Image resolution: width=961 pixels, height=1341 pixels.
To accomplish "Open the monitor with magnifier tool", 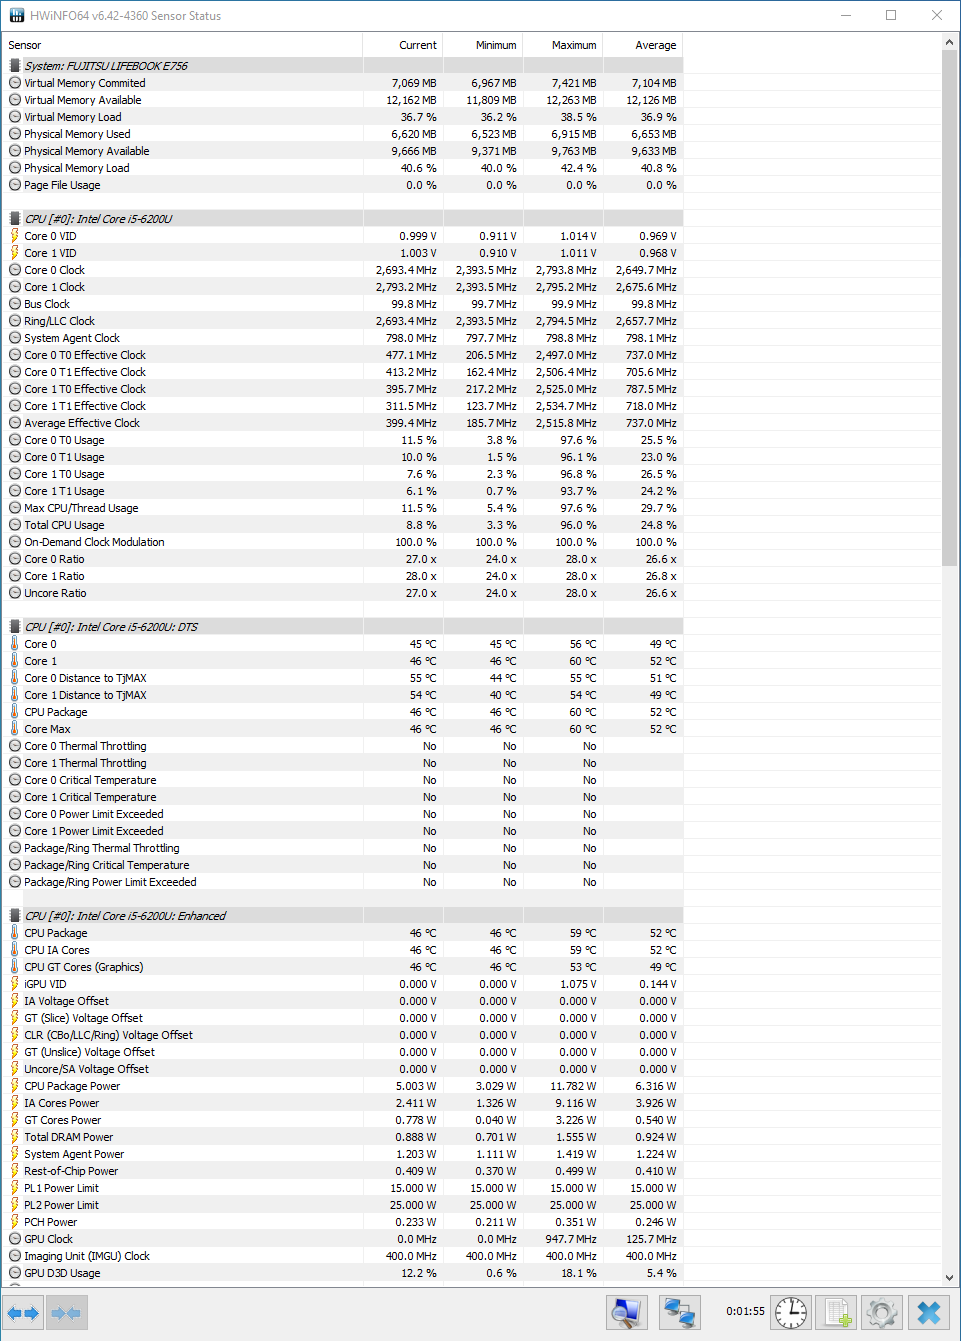I will tap(627, 1312).
